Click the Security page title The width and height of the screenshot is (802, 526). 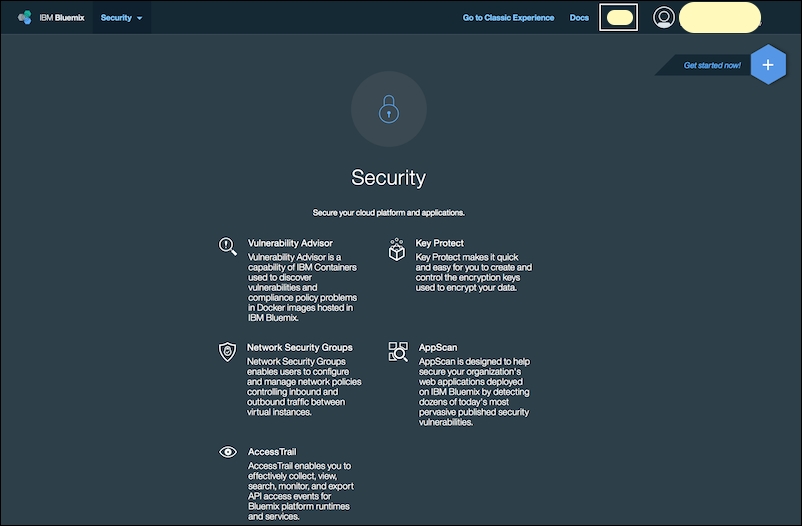[x=389, y=178]
